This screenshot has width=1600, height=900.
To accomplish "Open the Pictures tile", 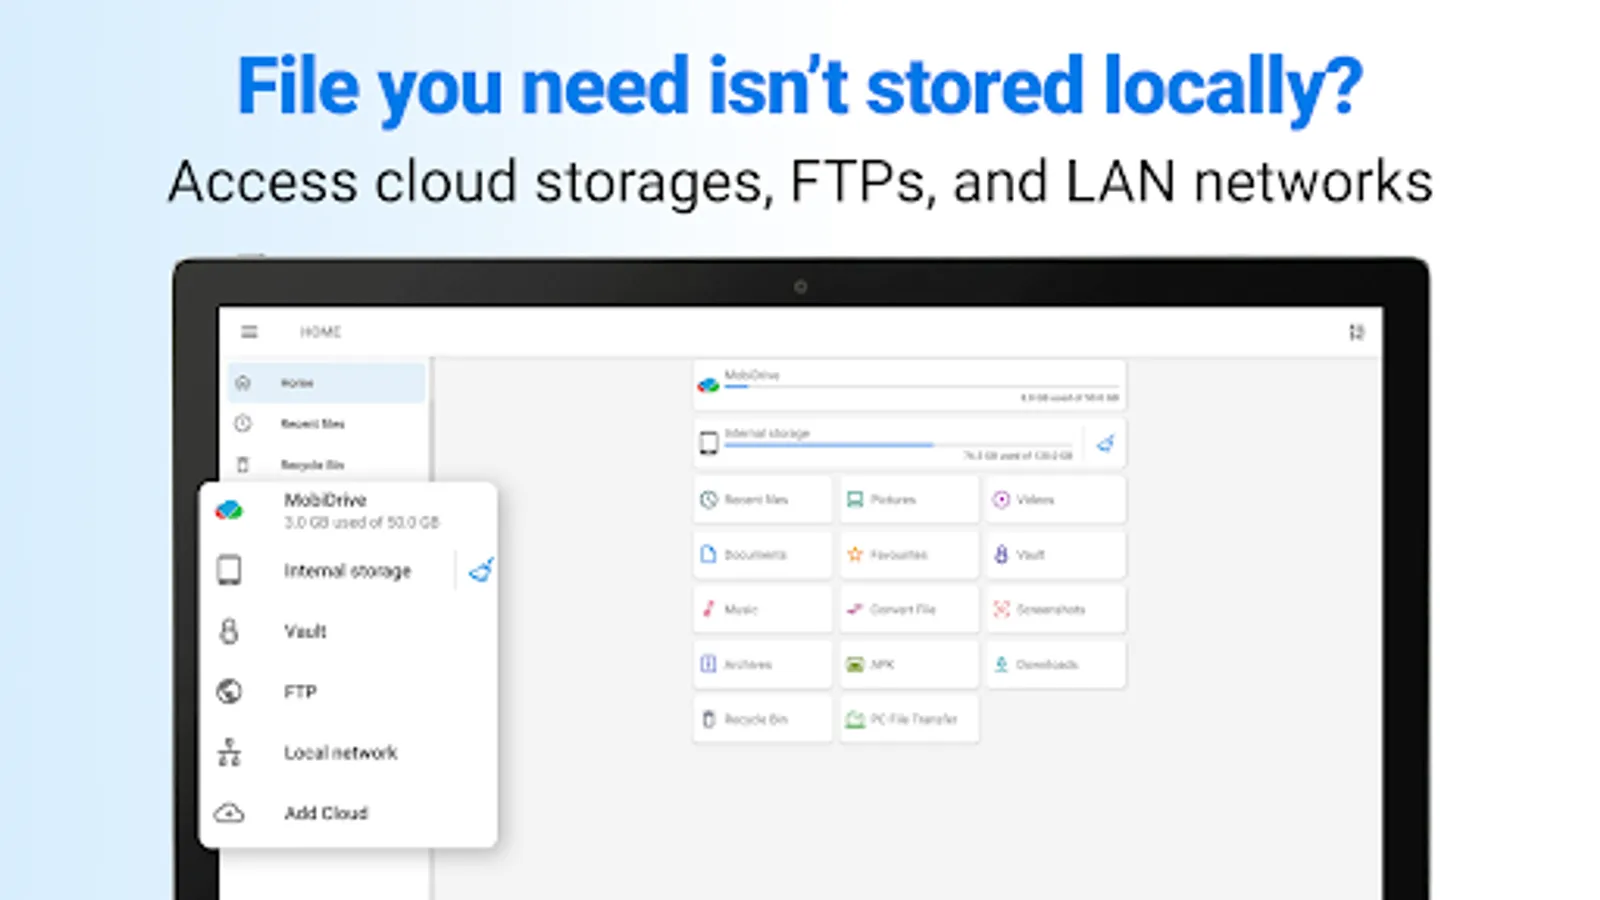I will [x=909, y=499].
